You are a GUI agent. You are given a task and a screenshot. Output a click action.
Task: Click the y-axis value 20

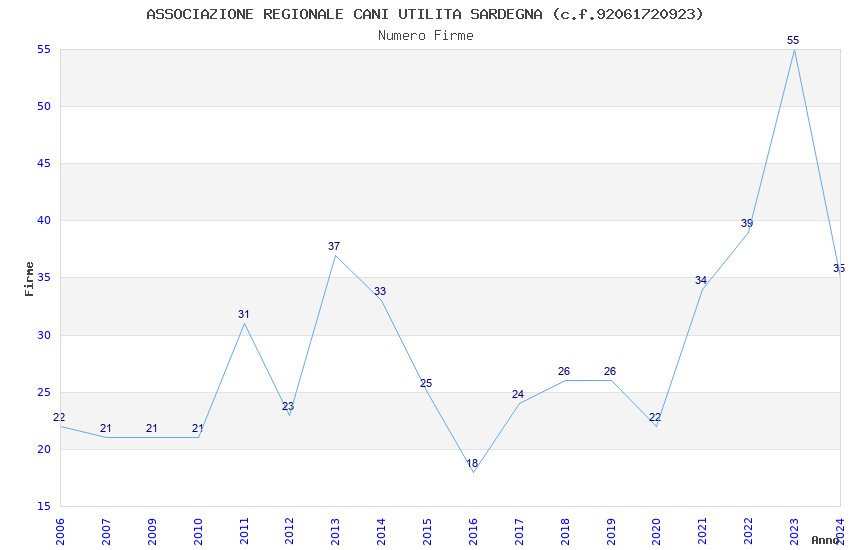pos(44,449)
